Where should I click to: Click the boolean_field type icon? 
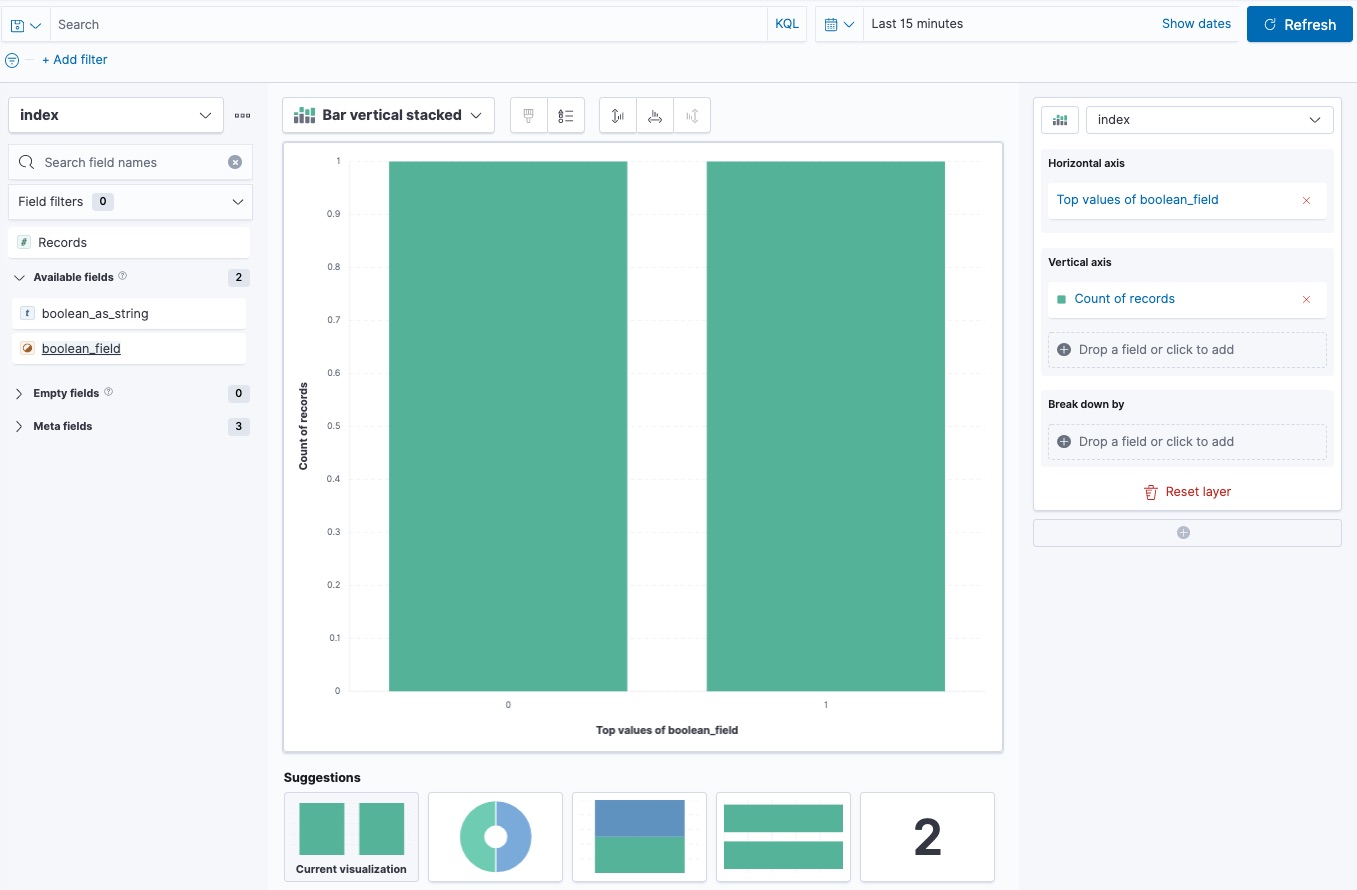pos(28,348)
